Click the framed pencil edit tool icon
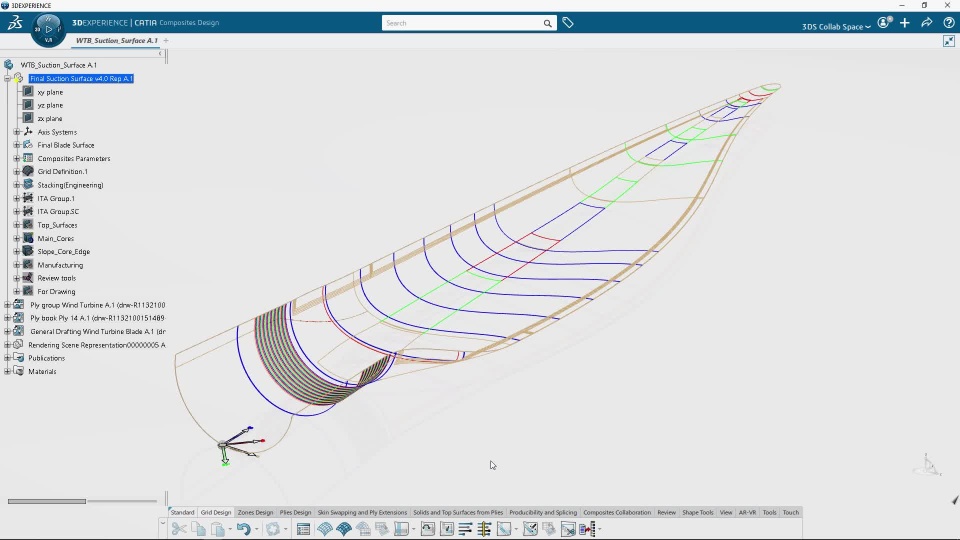Image resolution: width=960 pixels, height=540 pixels. pos(530,529)
